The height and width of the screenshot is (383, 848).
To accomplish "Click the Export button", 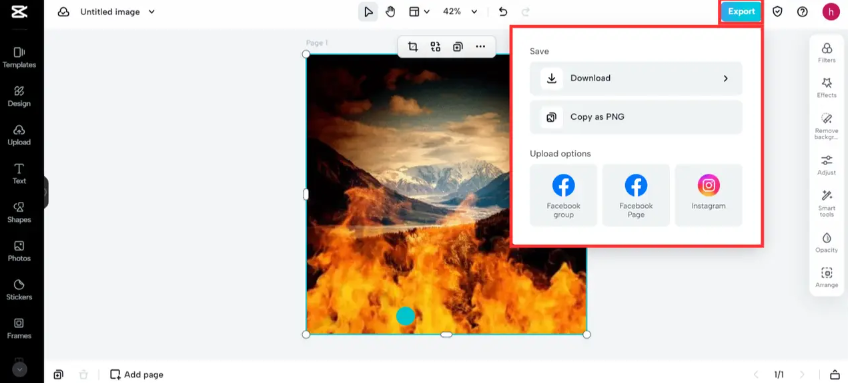I will pos(741,12).
